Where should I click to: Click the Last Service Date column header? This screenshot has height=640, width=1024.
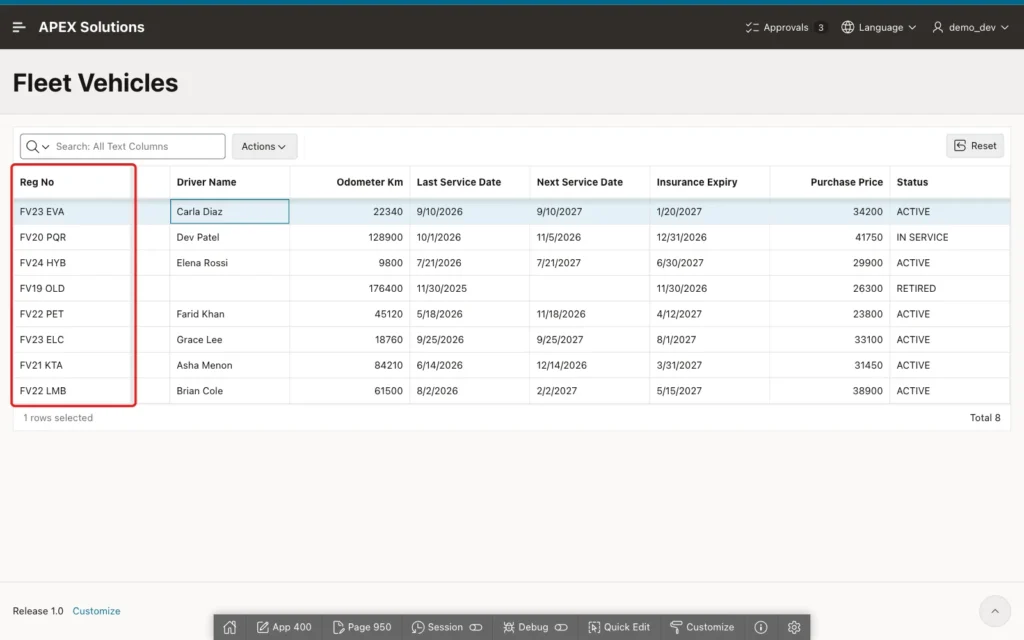(x=470, y=182)
